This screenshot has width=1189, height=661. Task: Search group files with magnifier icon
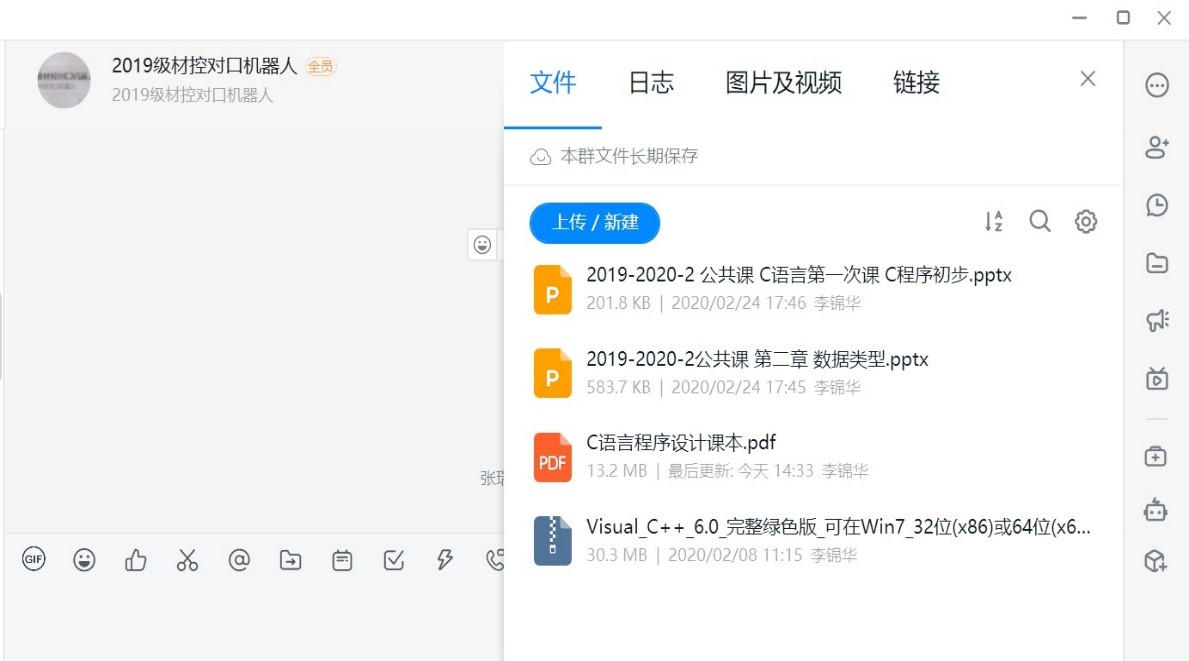[x=1040, y=222]
